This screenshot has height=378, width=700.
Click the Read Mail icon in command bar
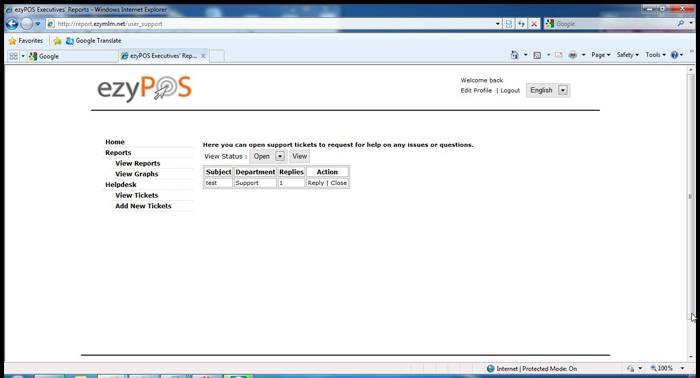(558, 55)
